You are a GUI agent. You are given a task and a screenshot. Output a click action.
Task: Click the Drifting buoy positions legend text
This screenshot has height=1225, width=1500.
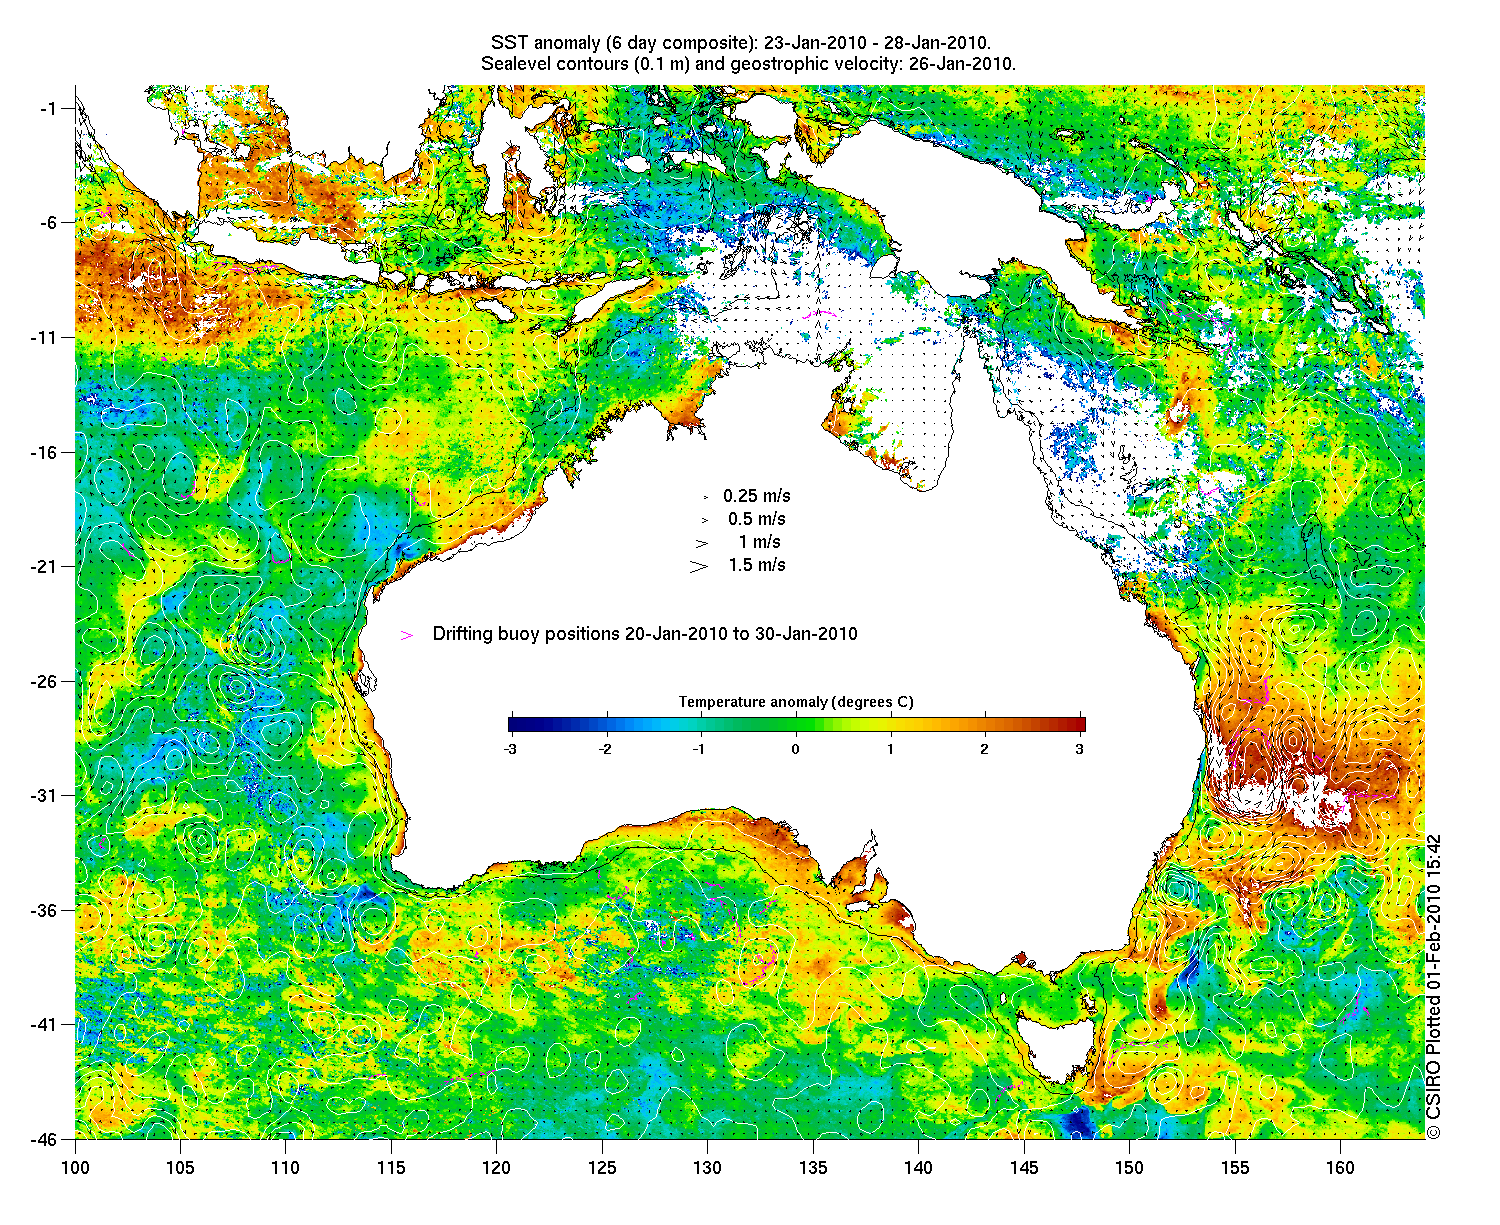645,634
